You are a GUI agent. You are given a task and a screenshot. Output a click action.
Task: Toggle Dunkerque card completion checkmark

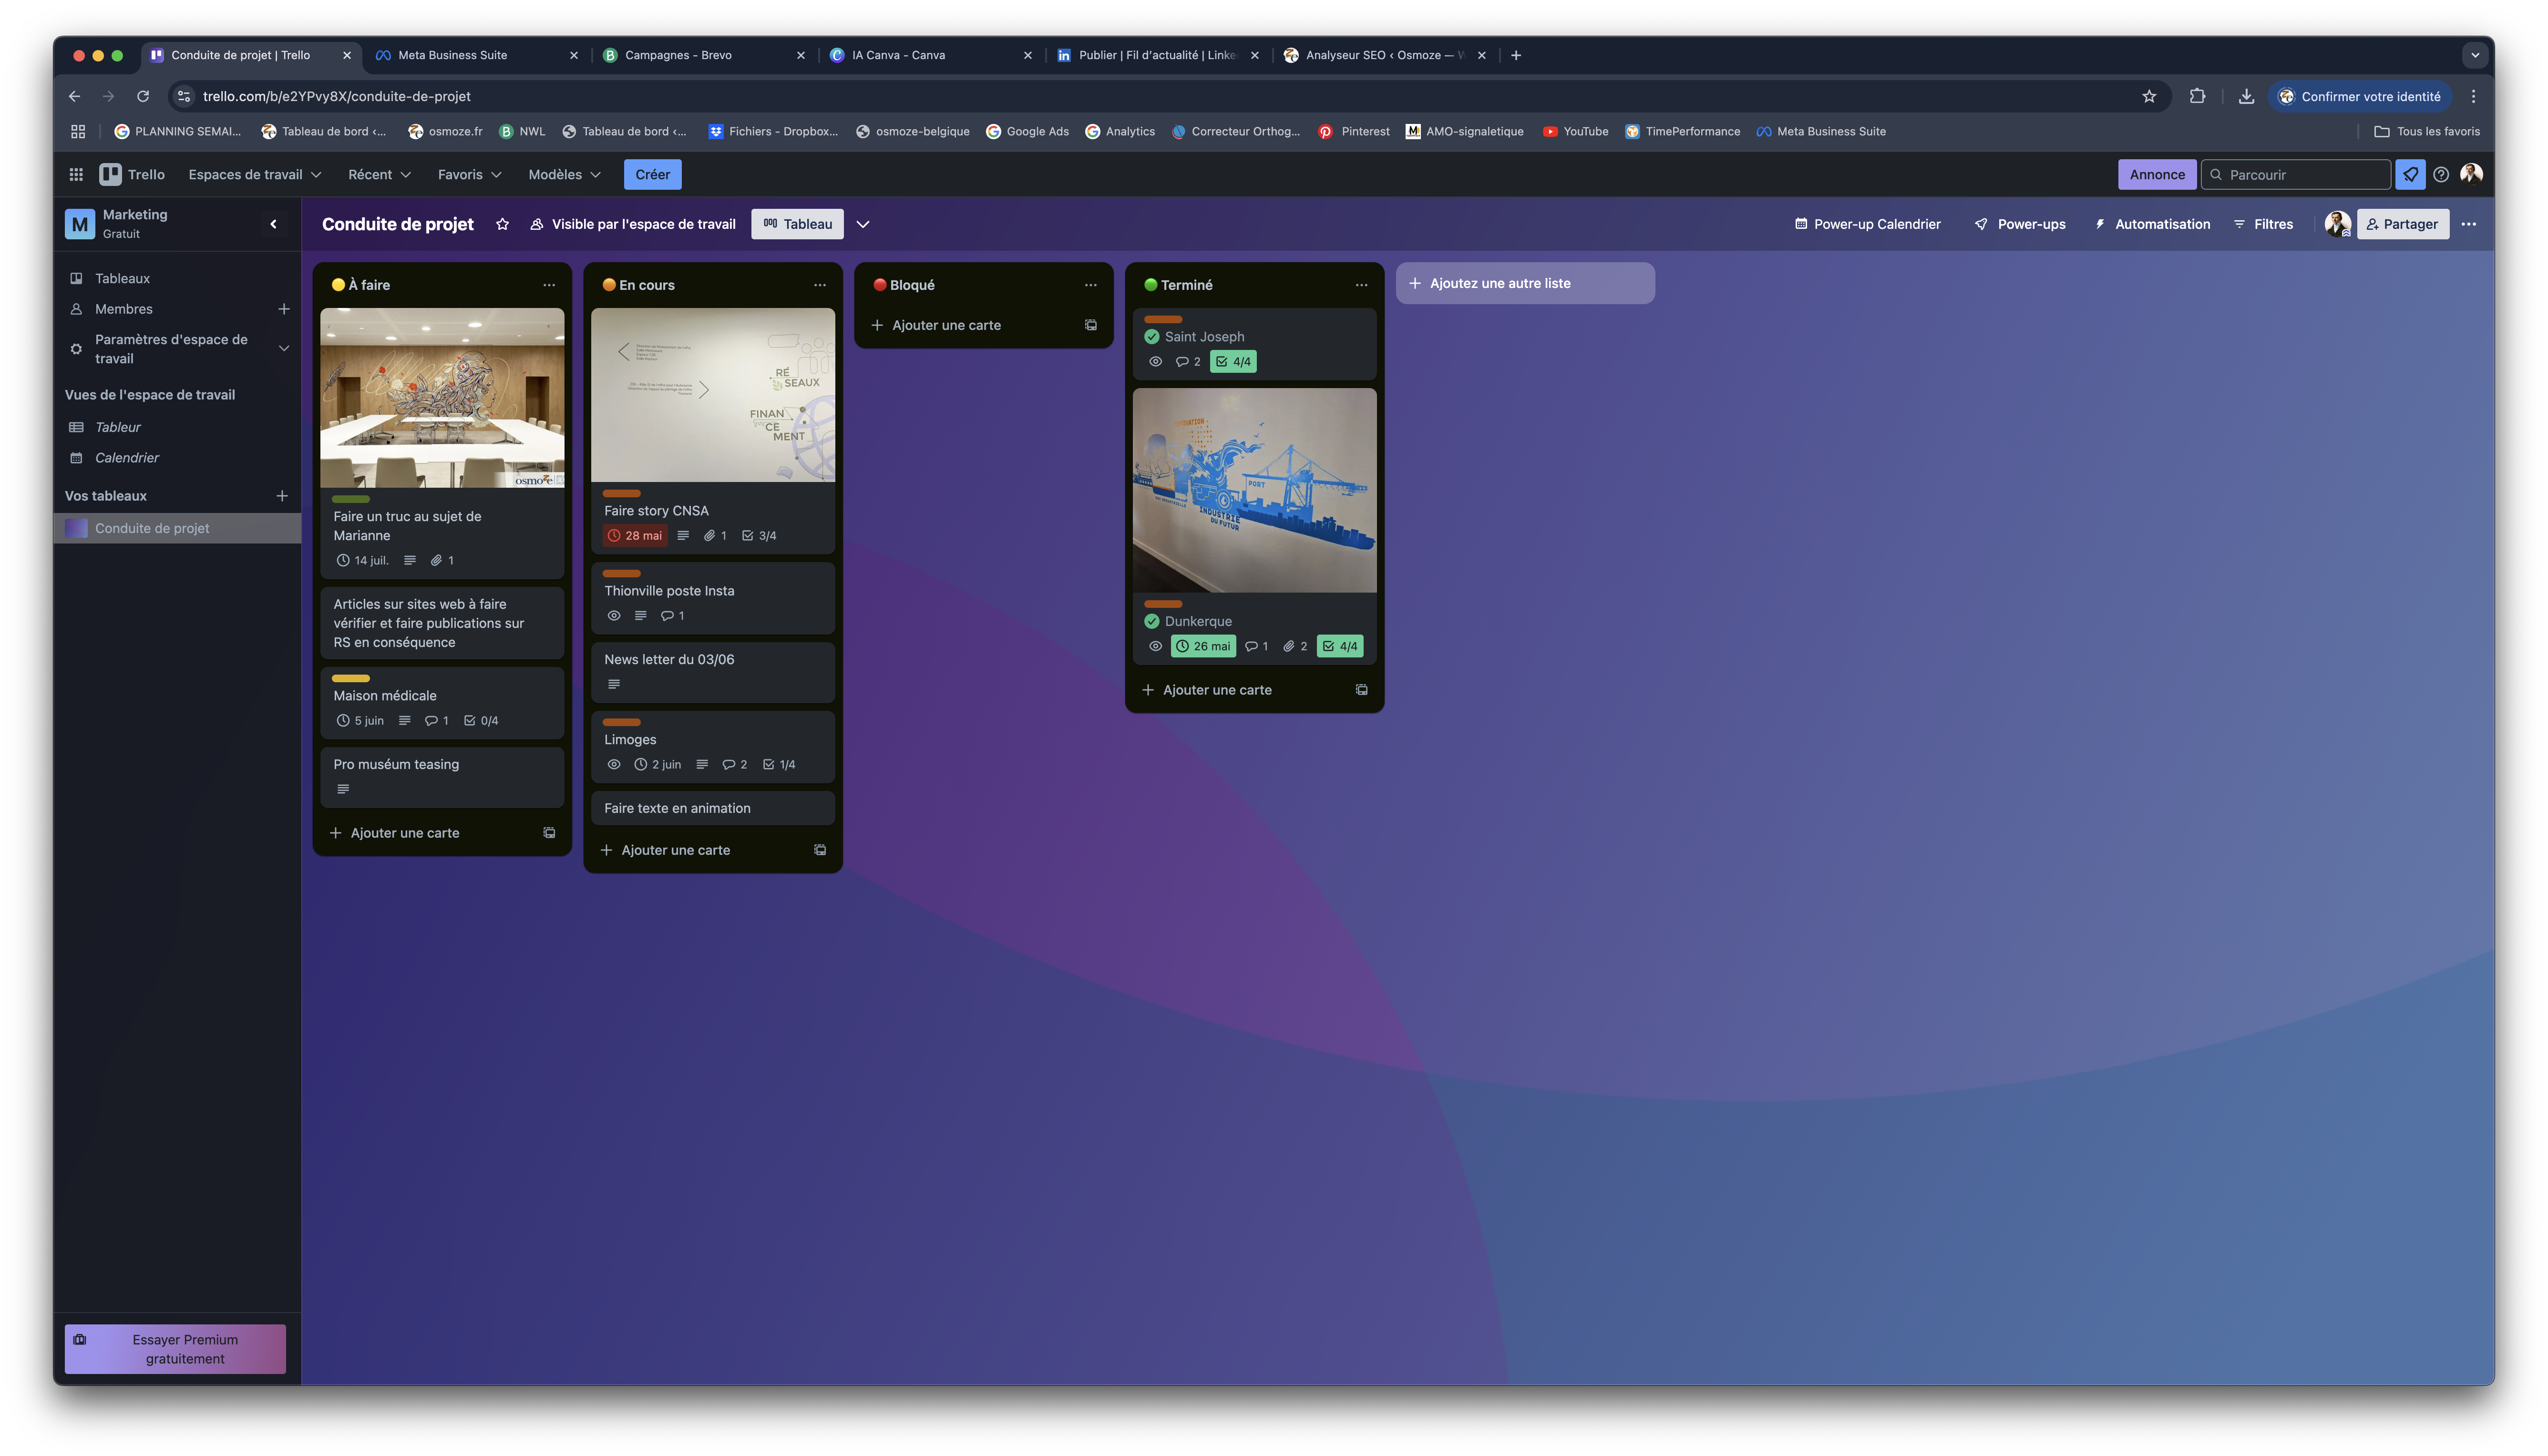(1152, 621)
